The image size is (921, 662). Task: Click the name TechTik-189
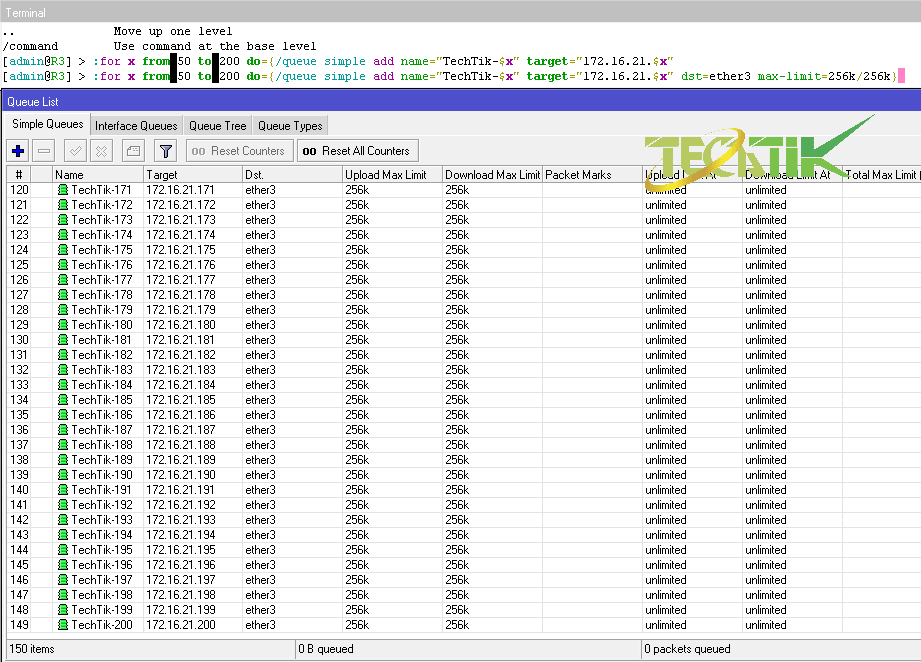click(x=102, y=459)
